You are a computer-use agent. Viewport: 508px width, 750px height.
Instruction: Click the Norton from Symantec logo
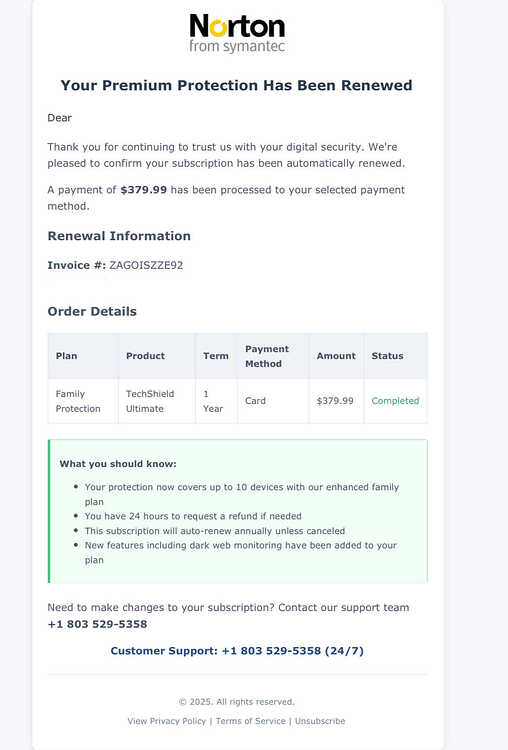pyautogui.click(x=237, y=33)
